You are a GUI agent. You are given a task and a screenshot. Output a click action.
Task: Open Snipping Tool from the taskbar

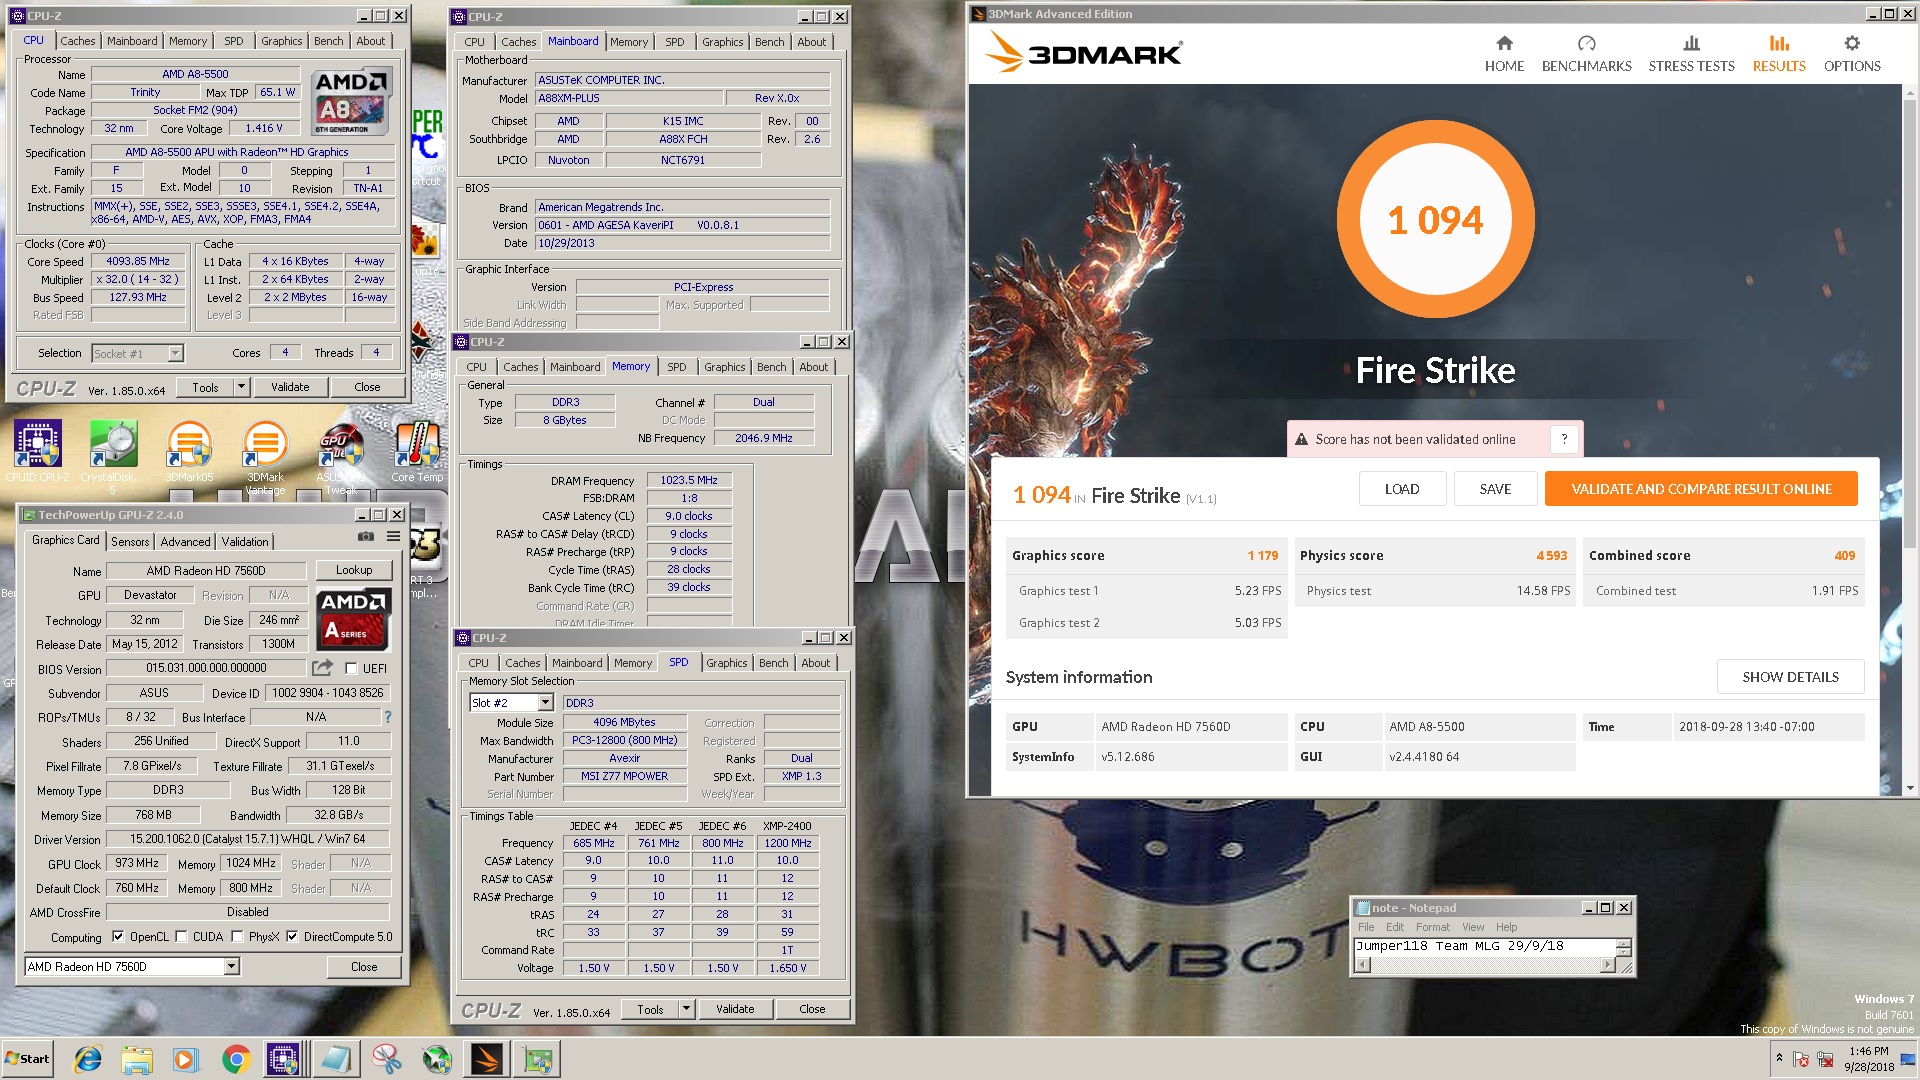pos(386,1059)
